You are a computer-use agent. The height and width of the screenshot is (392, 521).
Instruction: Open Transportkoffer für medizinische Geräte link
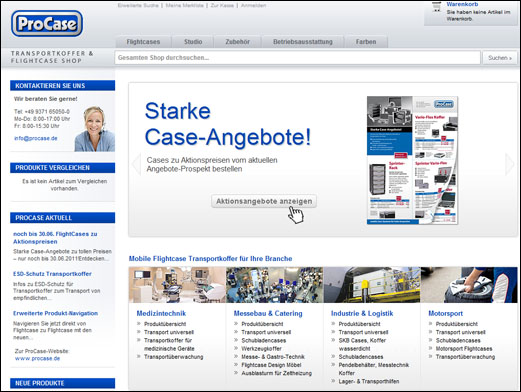click(x=169, y=345)
